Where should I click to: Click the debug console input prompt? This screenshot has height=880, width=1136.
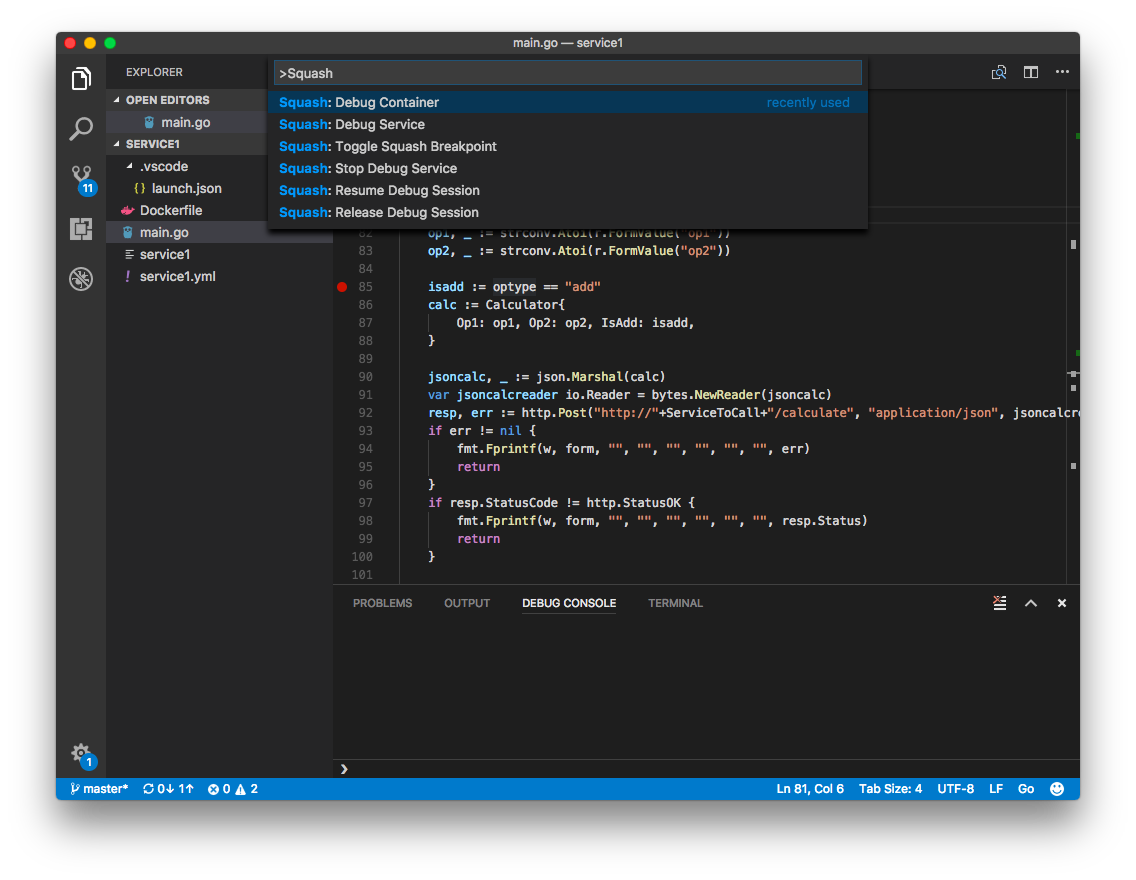pos(706,768)
